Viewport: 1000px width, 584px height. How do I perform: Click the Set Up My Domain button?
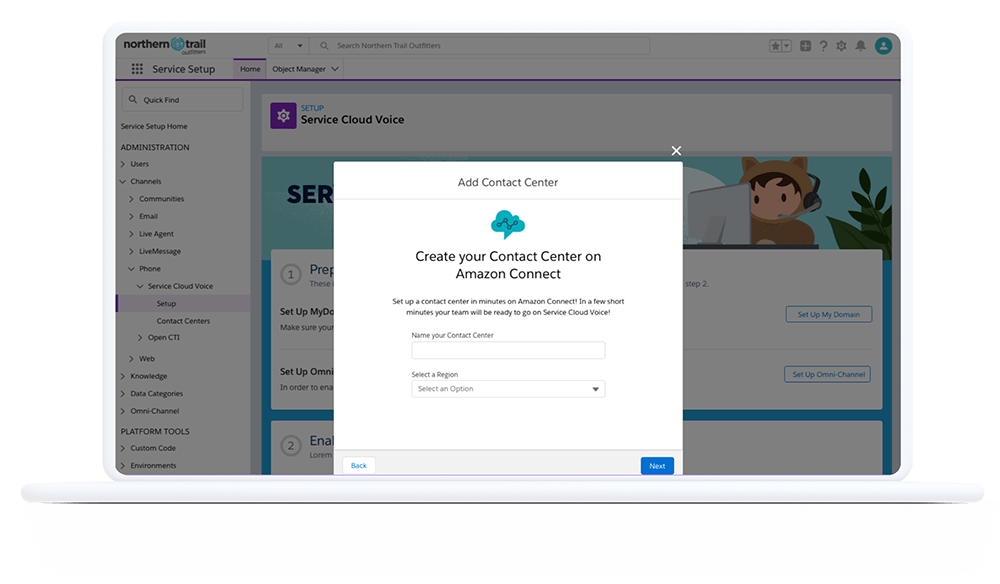click(828, 314)
